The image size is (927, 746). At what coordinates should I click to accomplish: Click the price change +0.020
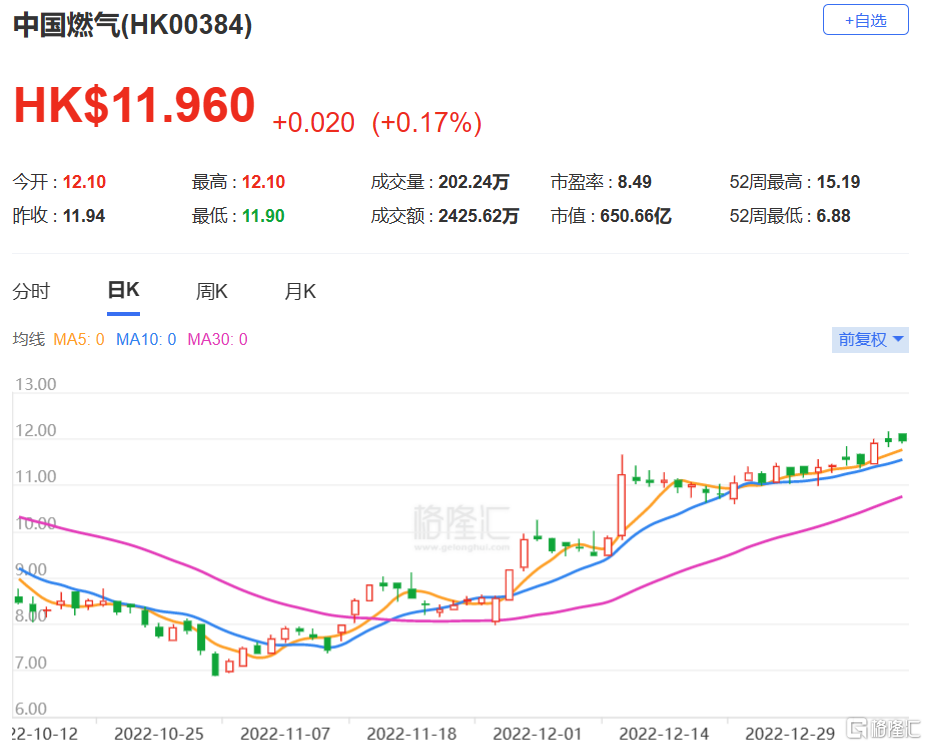(313, 123)
